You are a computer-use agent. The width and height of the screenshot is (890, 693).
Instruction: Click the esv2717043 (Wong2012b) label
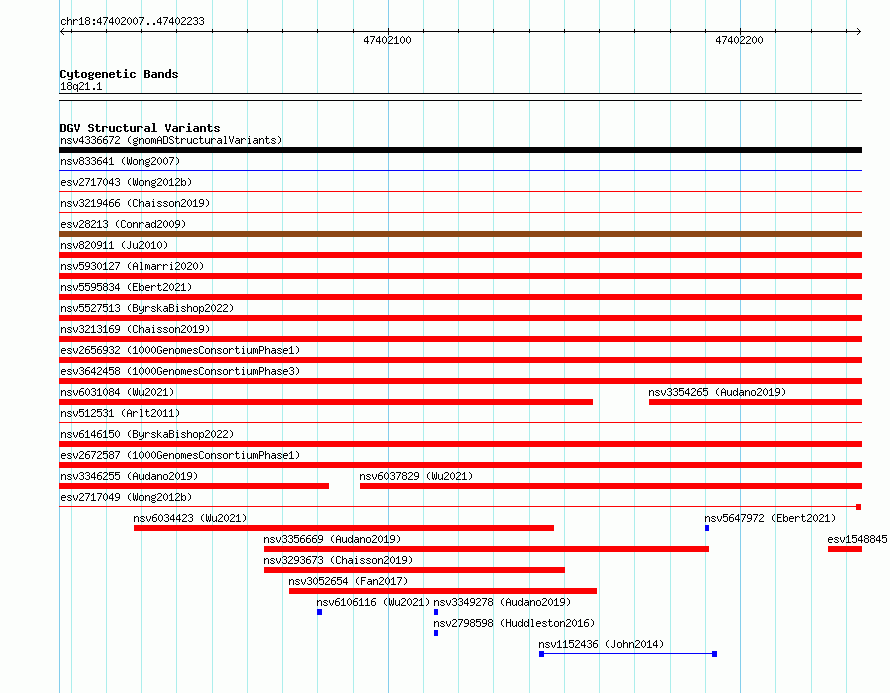click(126, 182)
